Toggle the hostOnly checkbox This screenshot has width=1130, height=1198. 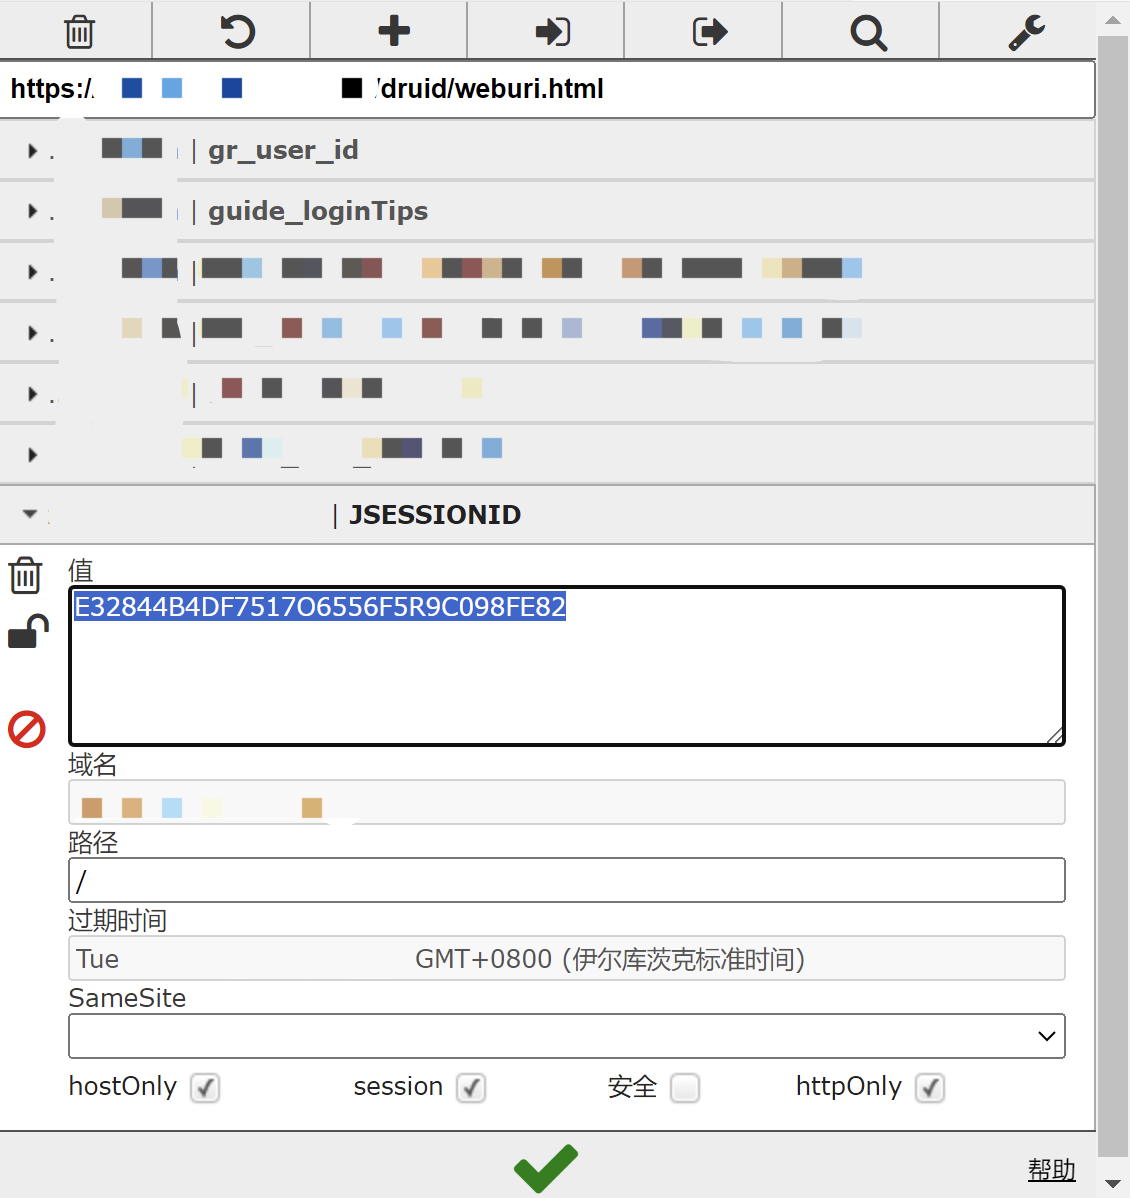[x=205, y=1087]
